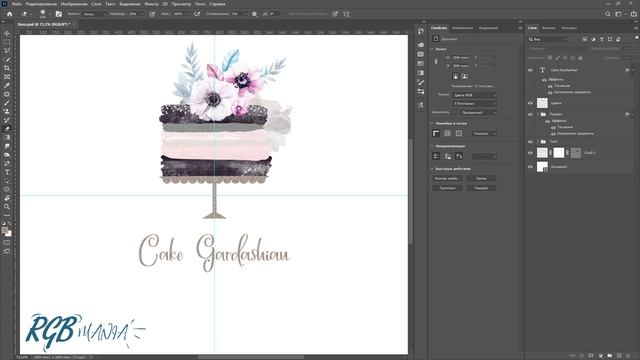Select the Lasso tool

point(7,51)
